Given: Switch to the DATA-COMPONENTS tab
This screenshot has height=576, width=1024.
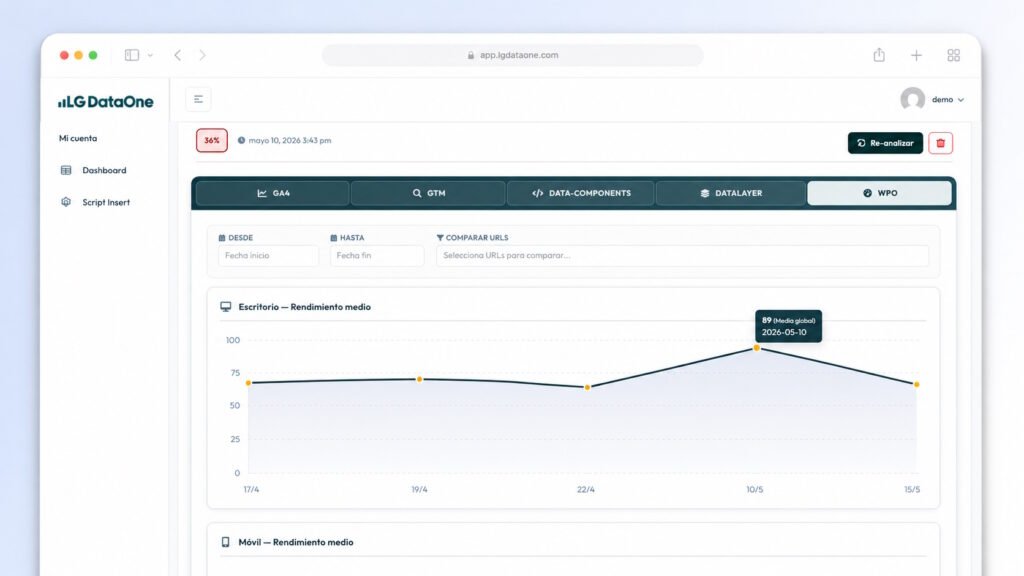Looking at the screenshot, I should click(581, 193).
